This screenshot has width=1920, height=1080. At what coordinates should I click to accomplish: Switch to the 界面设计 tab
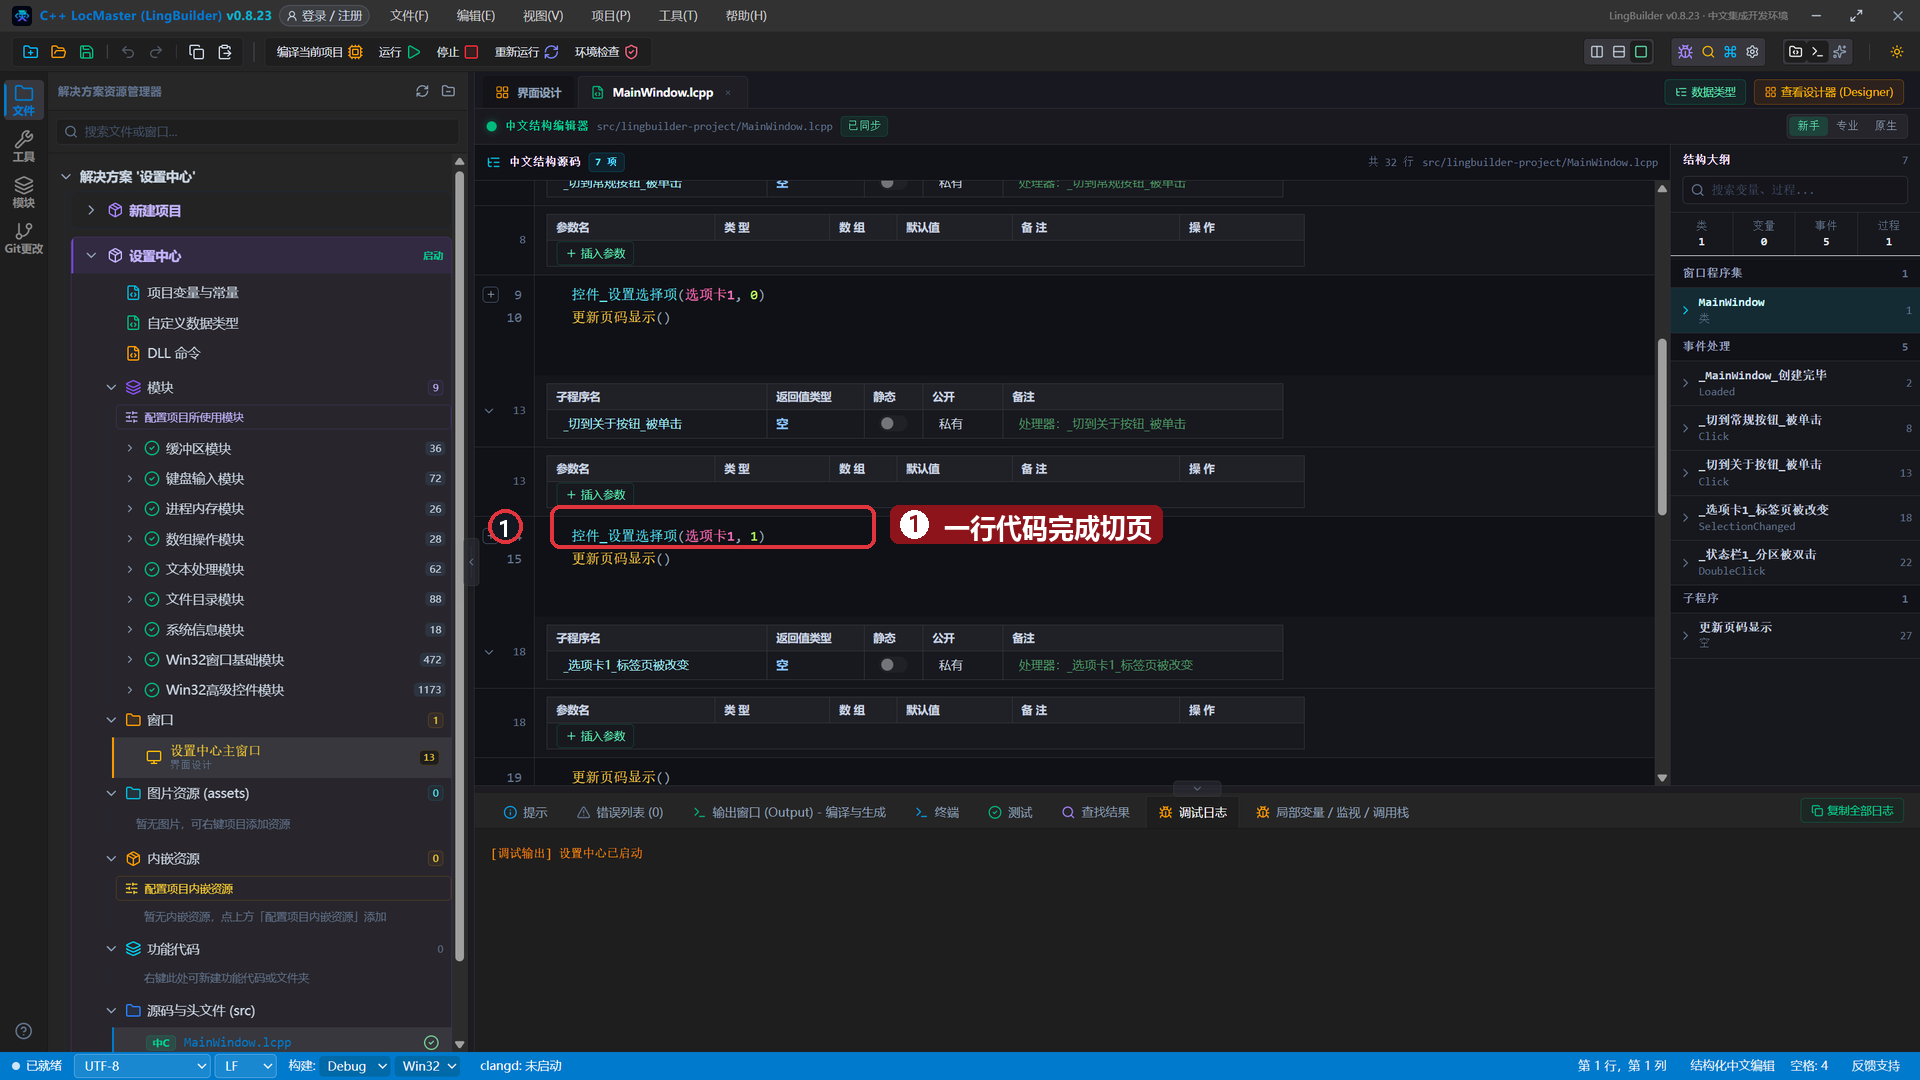pos(529,92)
